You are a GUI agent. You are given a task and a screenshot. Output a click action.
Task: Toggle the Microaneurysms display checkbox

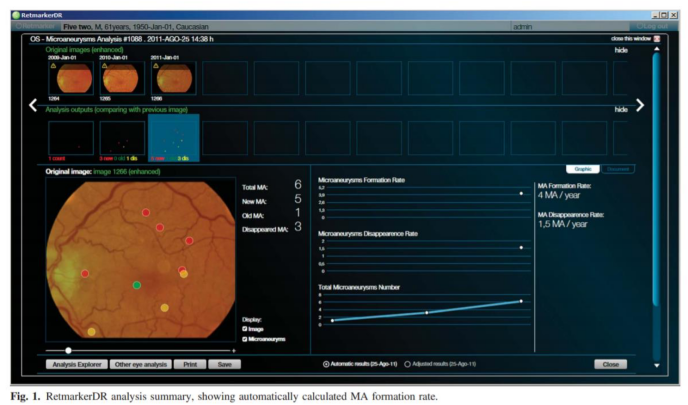tap(244, 339)
